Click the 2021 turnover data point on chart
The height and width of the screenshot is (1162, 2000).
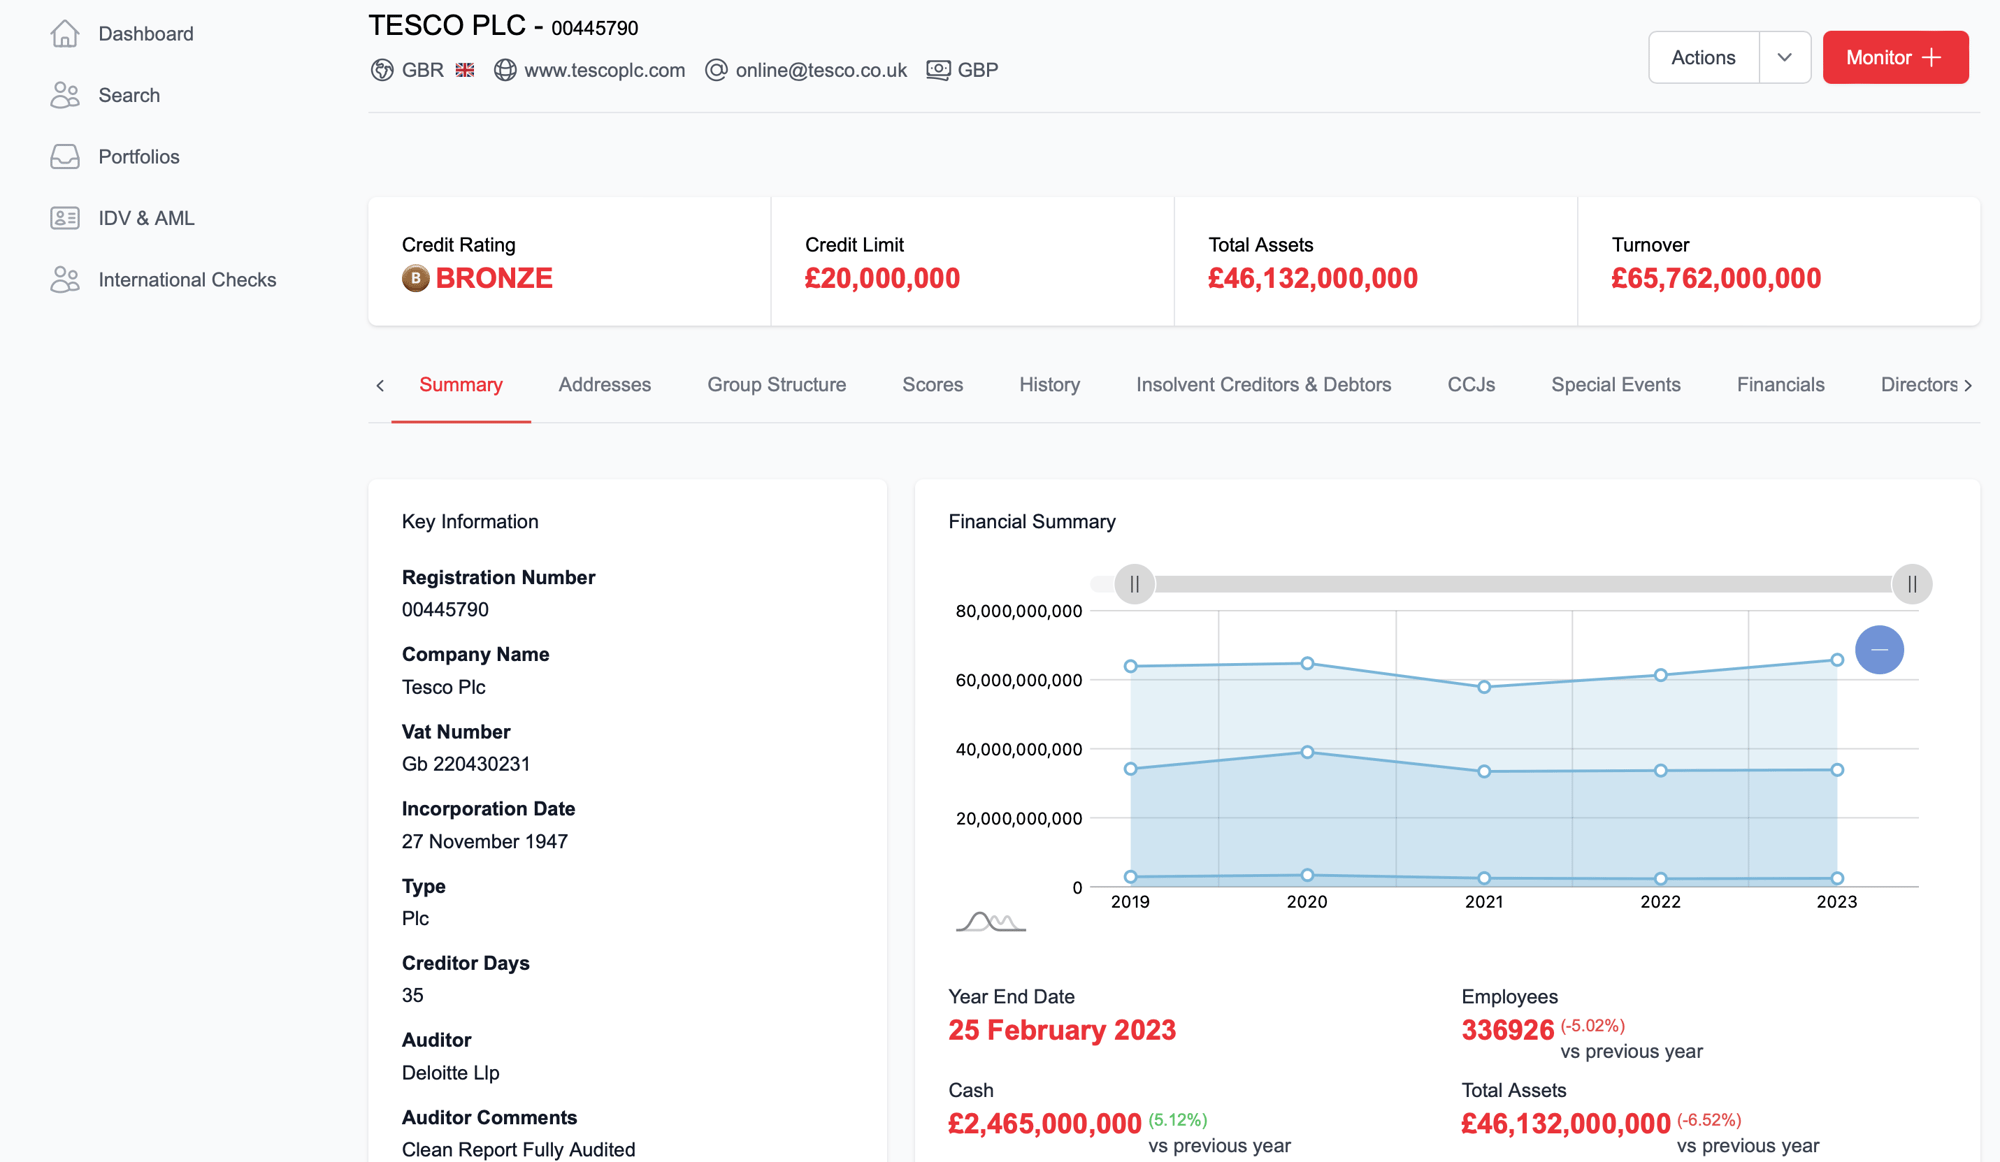1484,687
